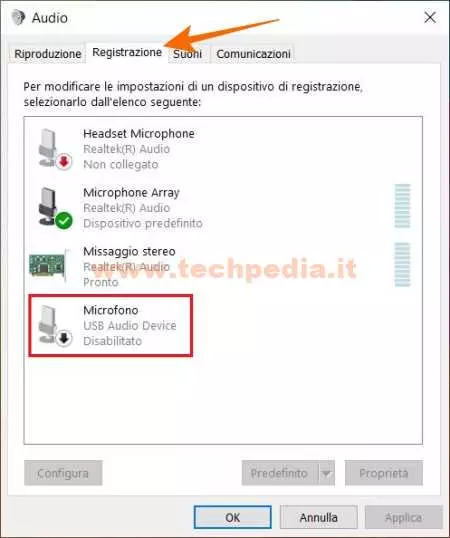Open the Suoni tab
Screen dimensions: 450x538
(187, 54)
